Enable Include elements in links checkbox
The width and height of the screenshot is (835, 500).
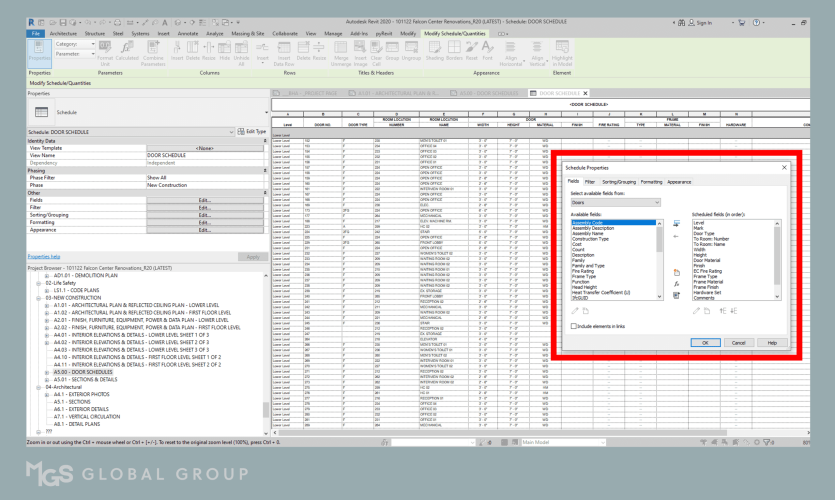(x=574, y=326)
